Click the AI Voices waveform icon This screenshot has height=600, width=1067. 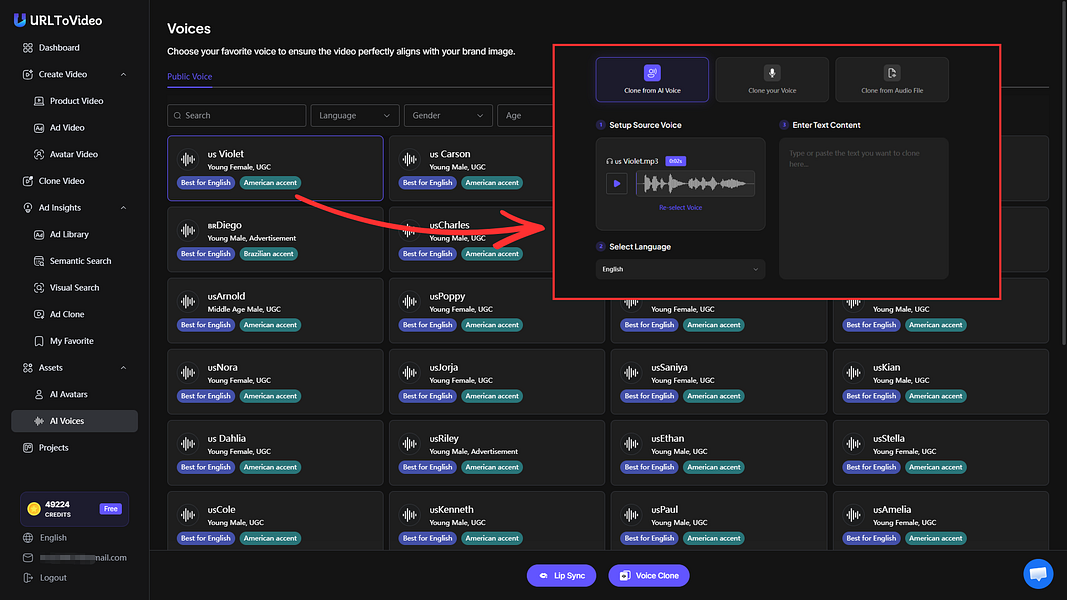[x=39, y=421]
